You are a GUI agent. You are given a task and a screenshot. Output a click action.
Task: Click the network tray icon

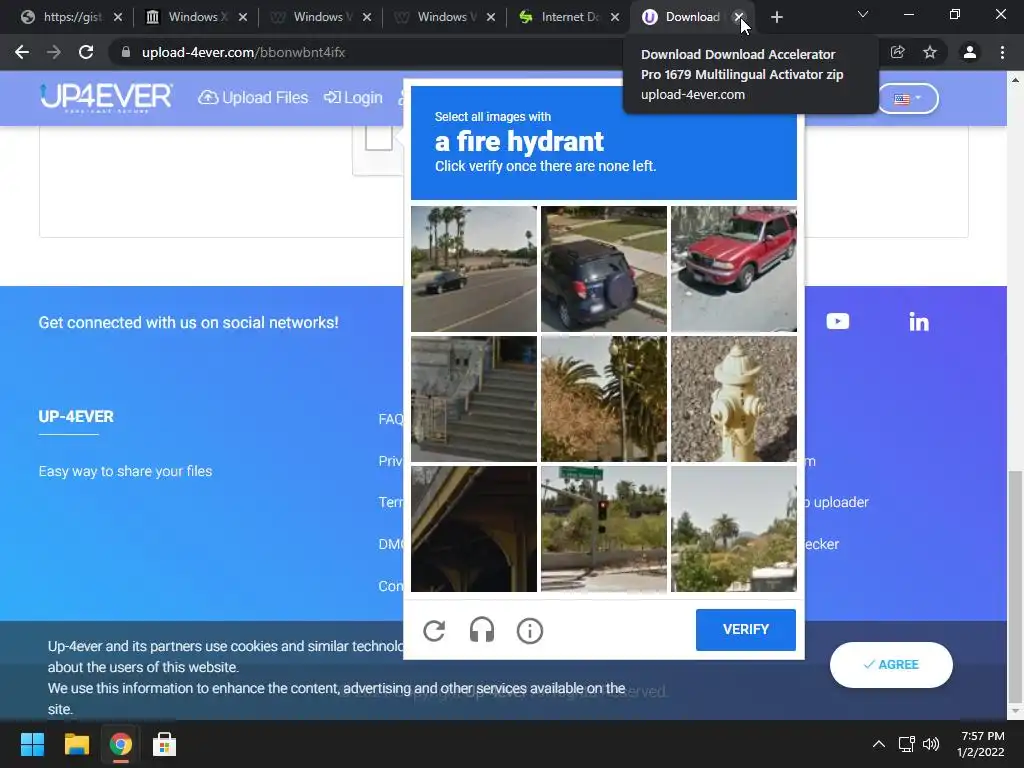coord(906,744)
